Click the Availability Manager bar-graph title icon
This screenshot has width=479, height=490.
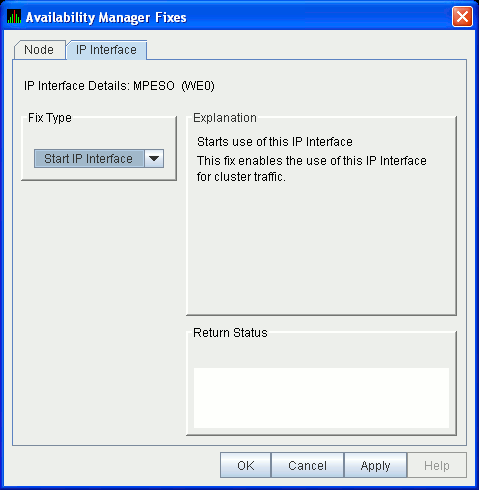pyautogui.click(x=14, y=17)
